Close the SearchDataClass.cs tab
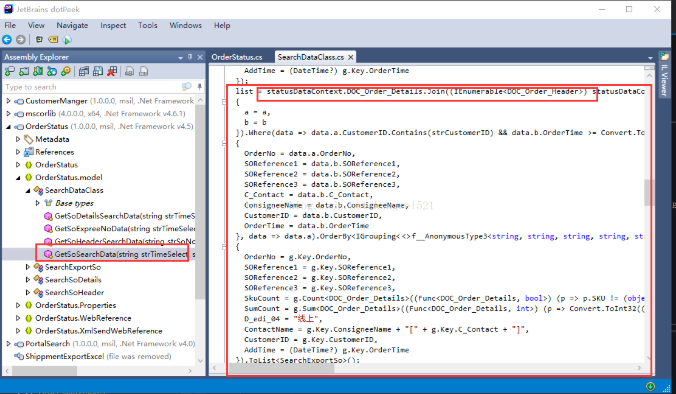Screen dimensions: 676x394 (351, 57)
